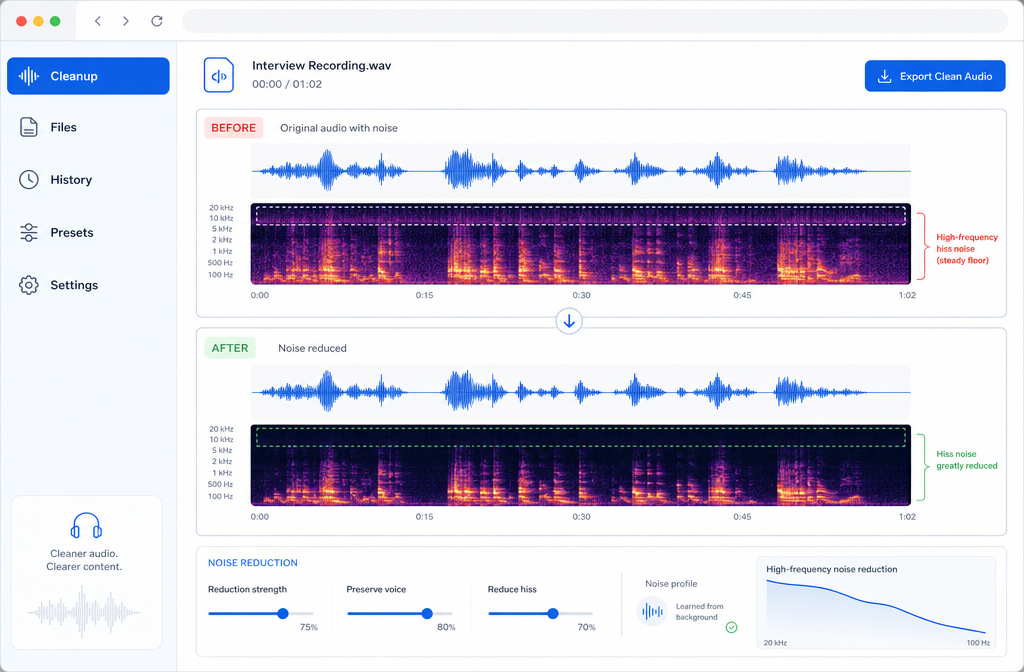Screen dimensions: 1024x672
Task: Click the 0:15 marker under Before spectrogram
Action: click(x=424, y=295)
